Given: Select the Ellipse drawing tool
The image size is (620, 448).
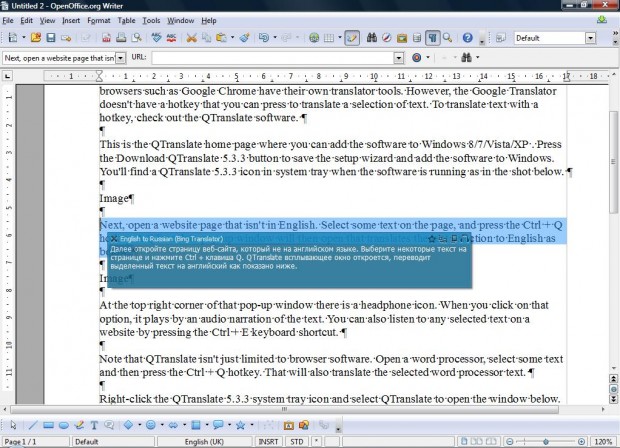Looking at the screenshot, I should [x=63, y=425].
